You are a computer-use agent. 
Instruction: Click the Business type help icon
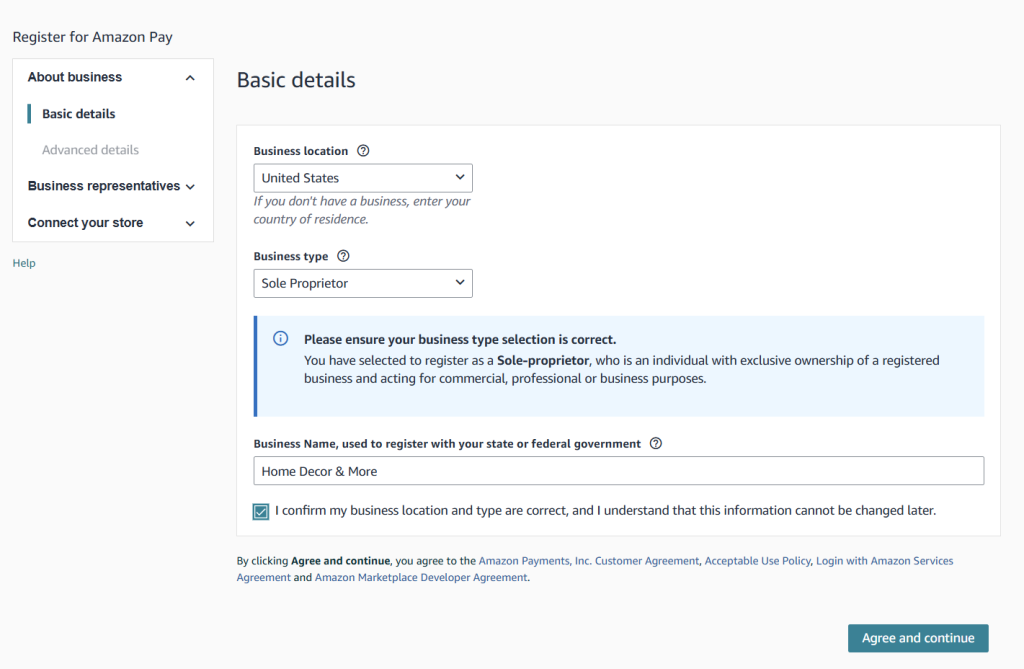click(343, 256)
